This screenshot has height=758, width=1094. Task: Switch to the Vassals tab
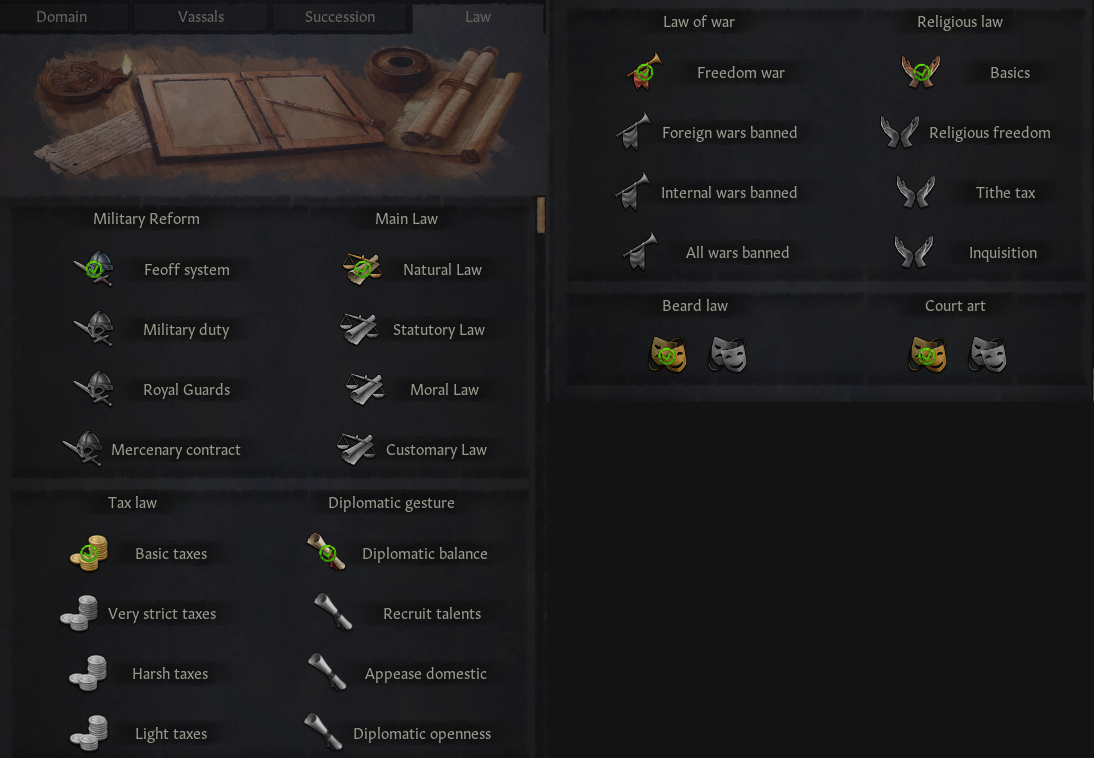201,17
